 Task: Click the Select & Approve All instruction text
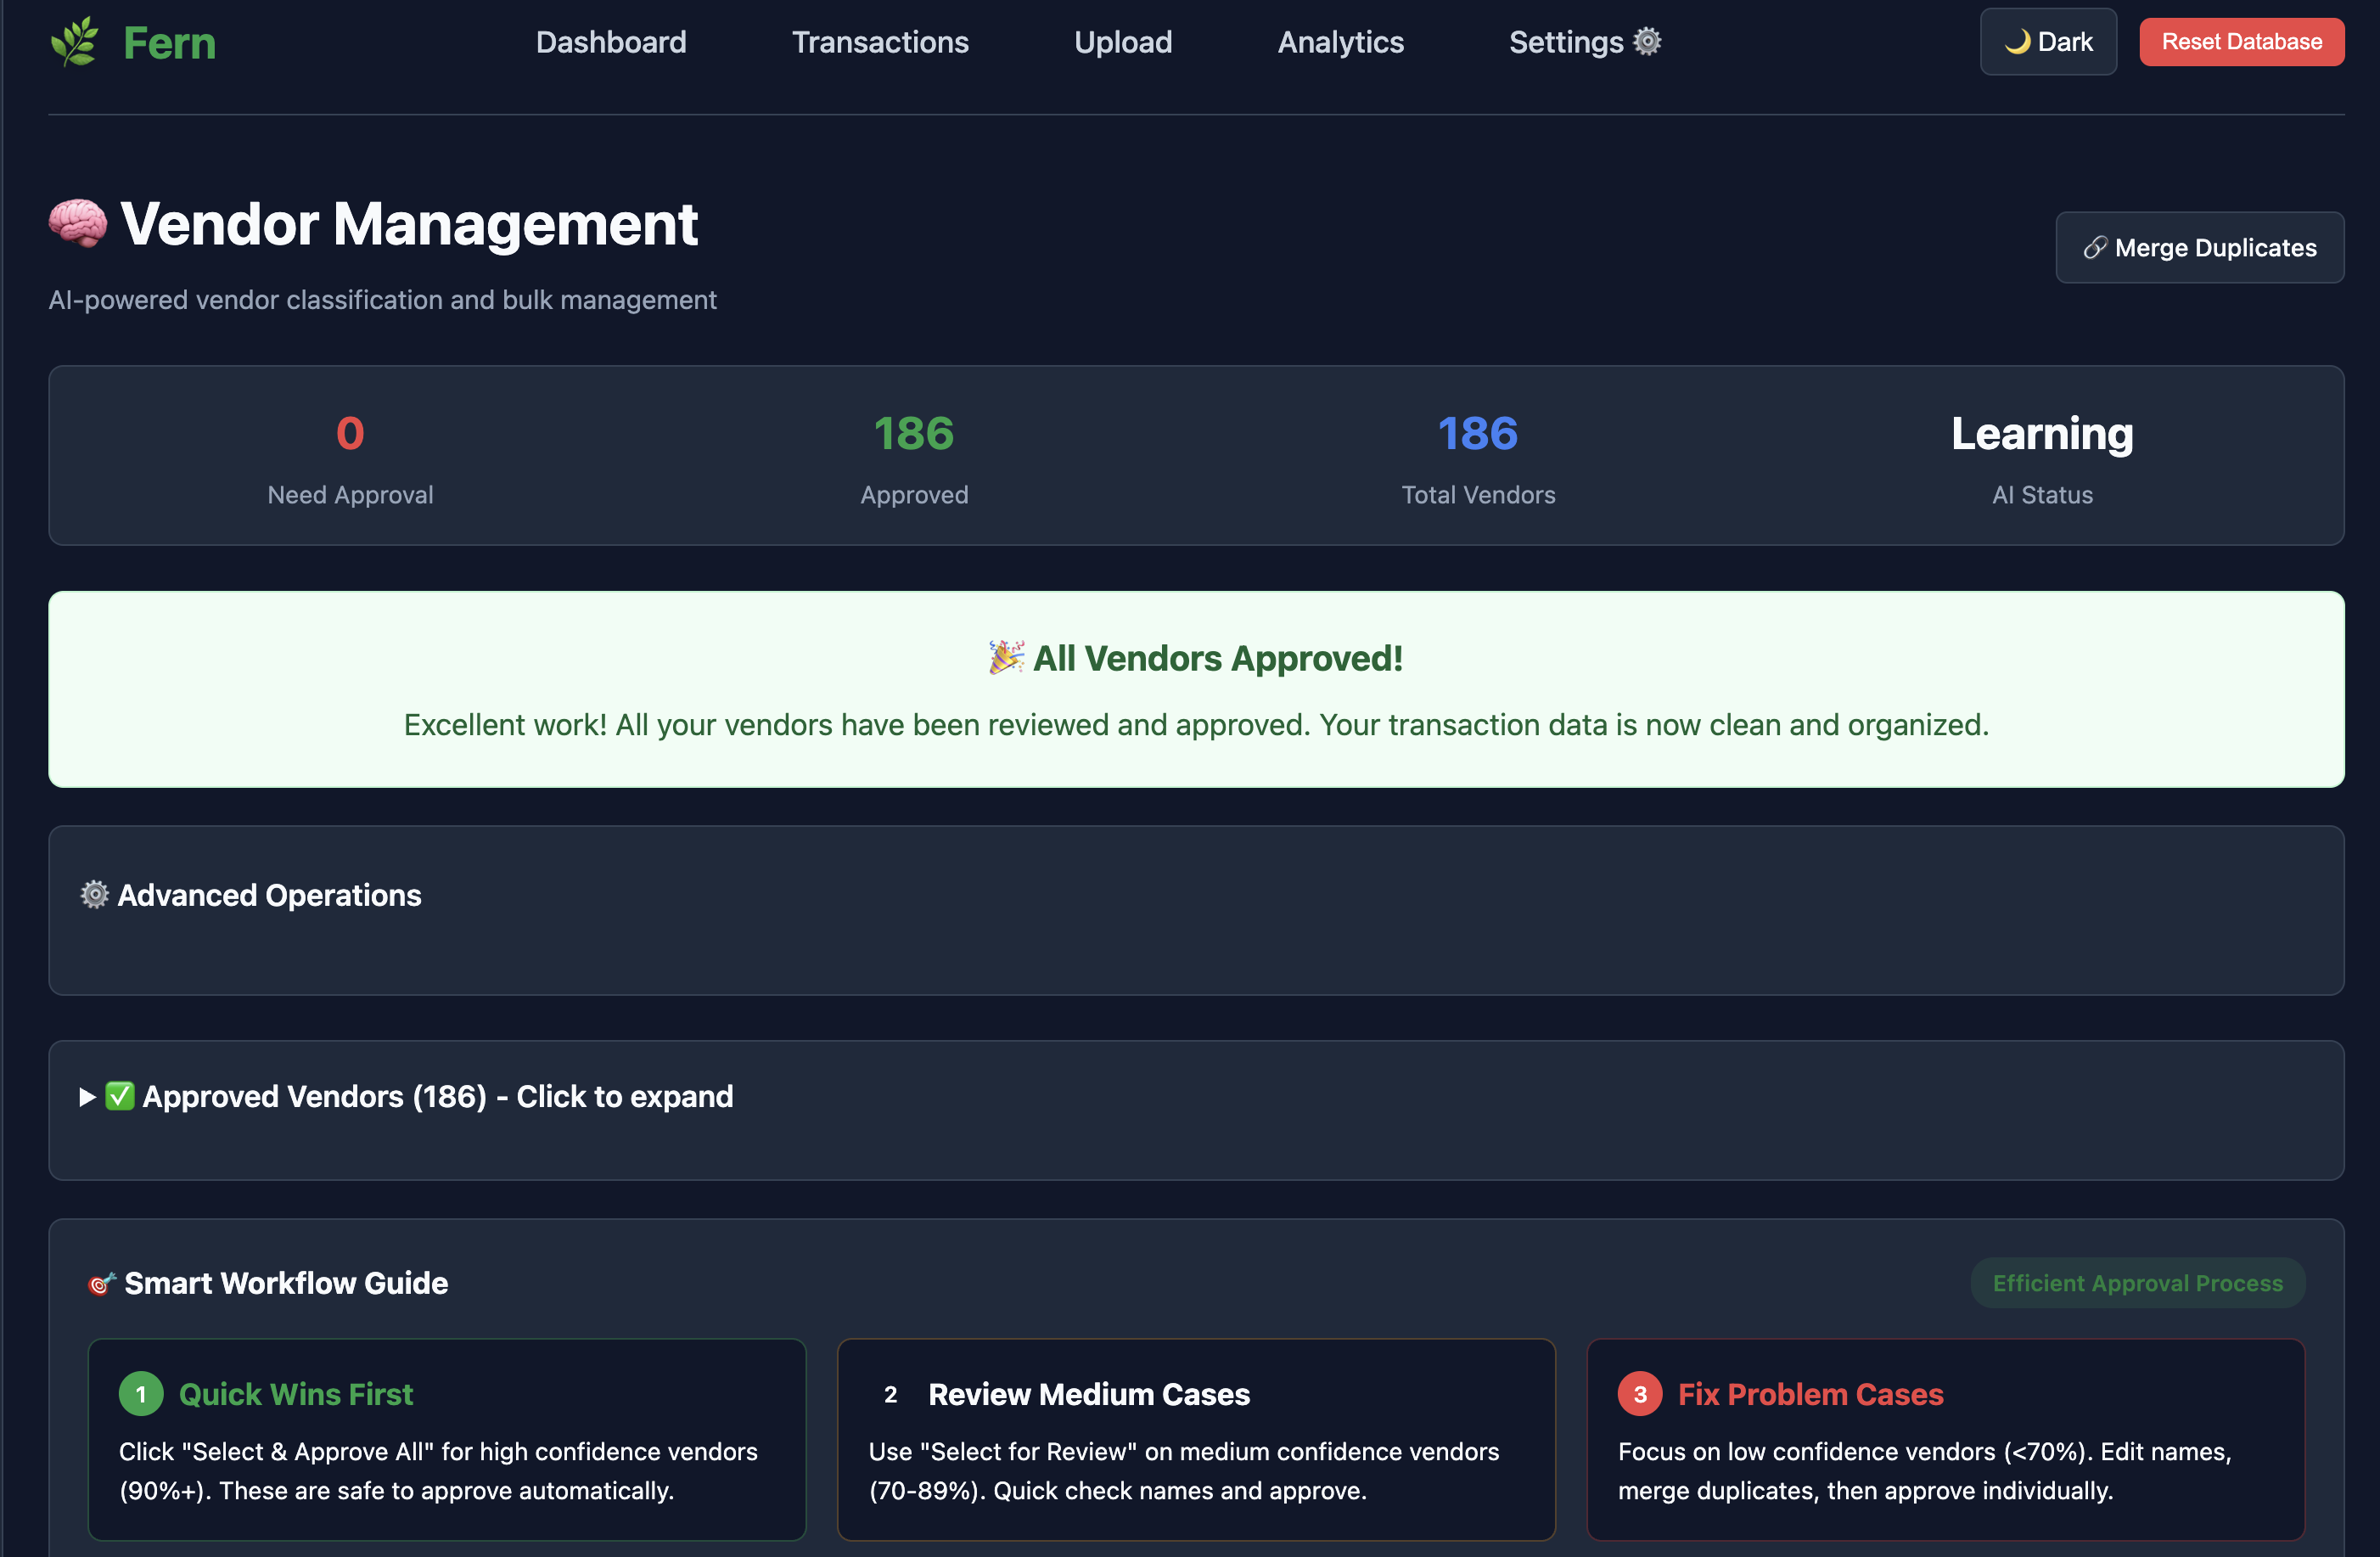click(x=438, y=1471)
